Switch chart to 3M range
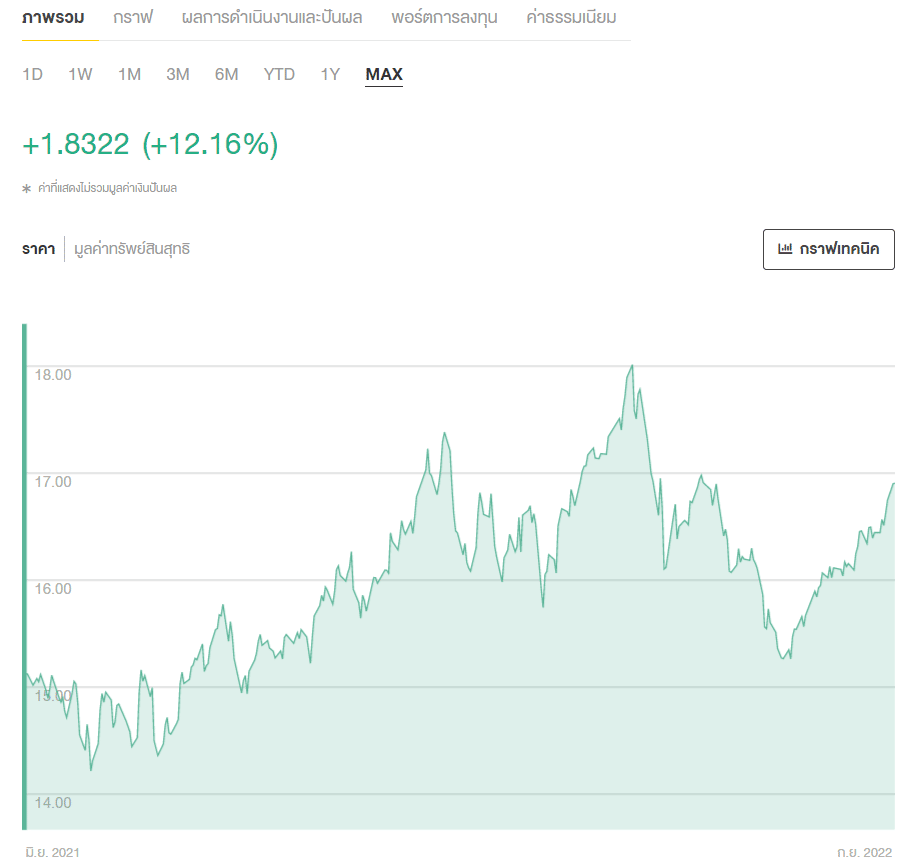Screen dimensions: 918x864 pos(177,75)
